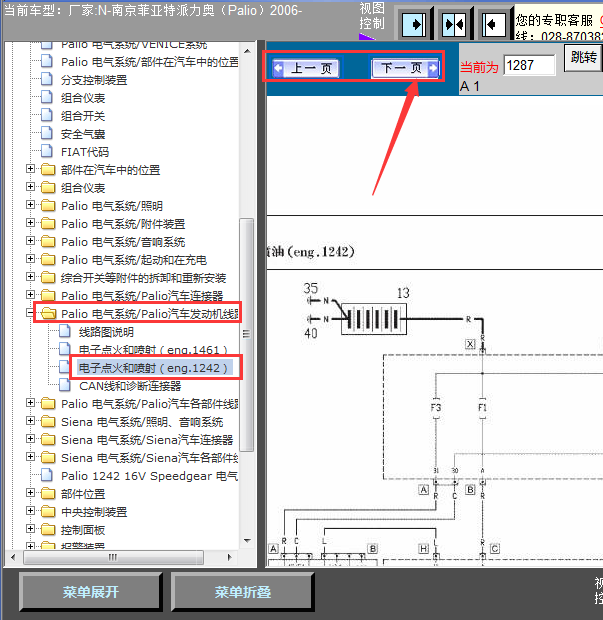This screenshot has height=620, width=603.
Task: Go to next page (下一页)
Action: (405, 68)
